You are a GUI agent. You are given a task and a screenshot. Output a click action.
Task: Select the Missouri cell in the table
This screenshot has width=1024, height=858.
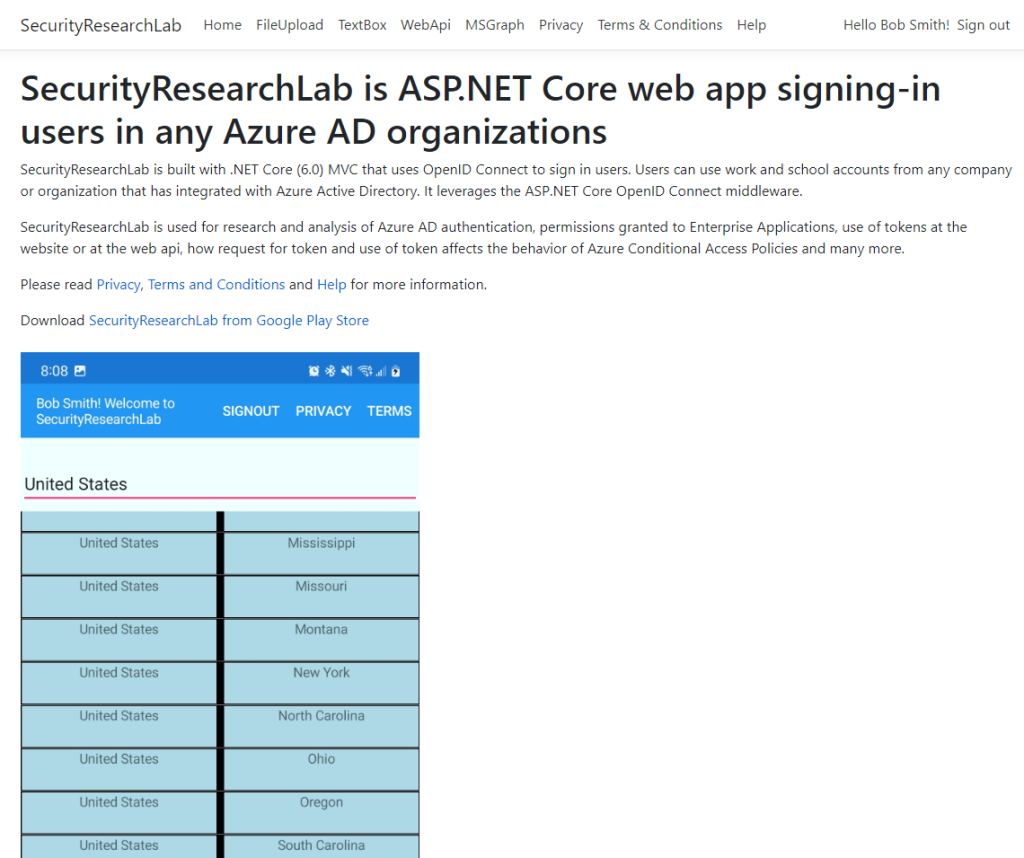point(321,597)
